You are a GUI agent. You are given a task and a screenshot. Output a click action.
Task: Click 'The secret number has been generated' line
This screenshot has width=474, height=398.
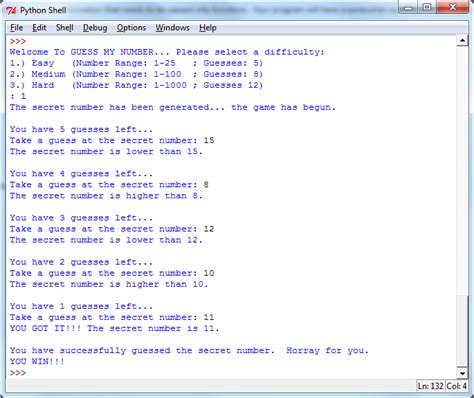pos(172,107)
